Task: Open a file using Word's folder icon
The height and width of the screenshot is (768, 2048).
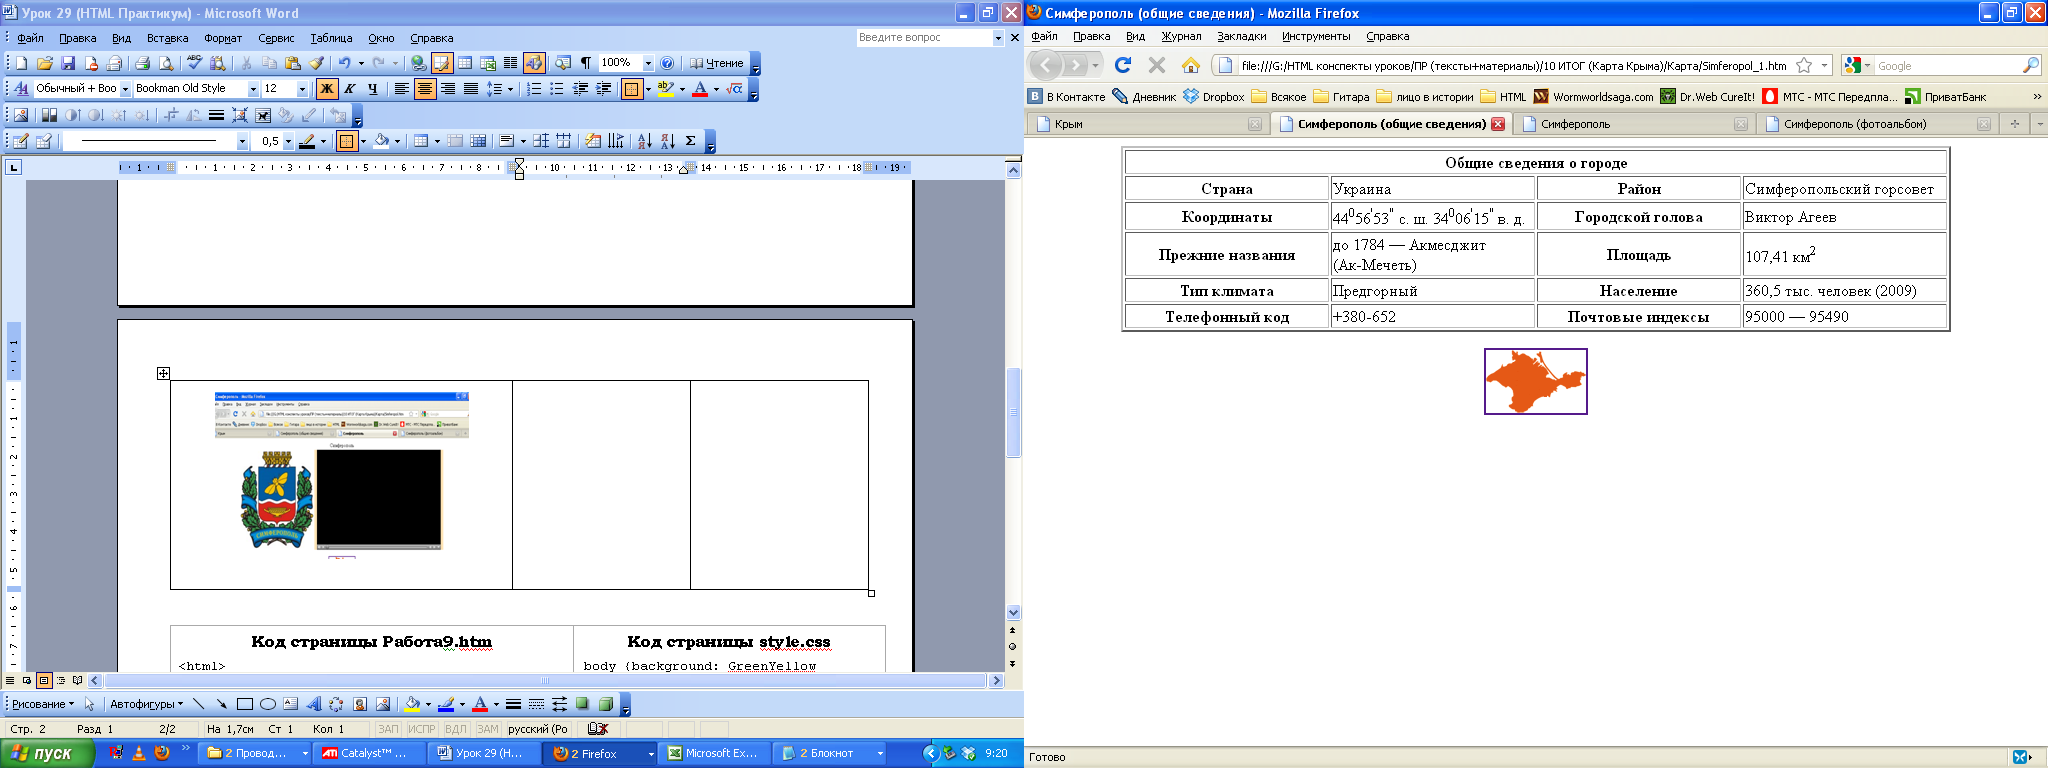Action: 44,63
